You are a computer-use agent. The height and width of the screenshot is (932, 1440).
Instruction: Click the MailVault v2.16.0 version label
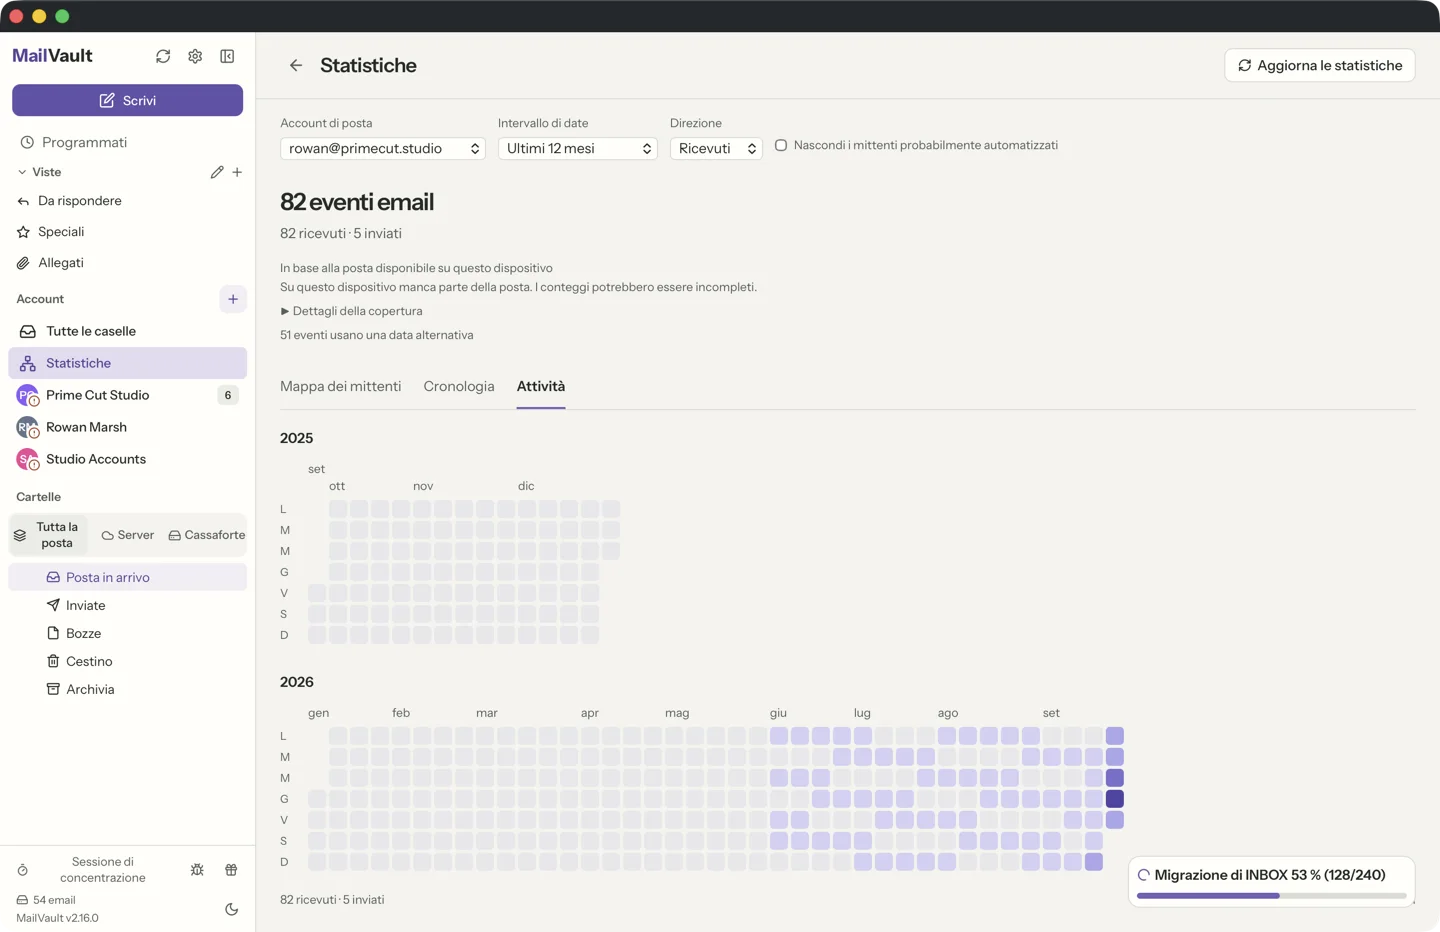57,918
